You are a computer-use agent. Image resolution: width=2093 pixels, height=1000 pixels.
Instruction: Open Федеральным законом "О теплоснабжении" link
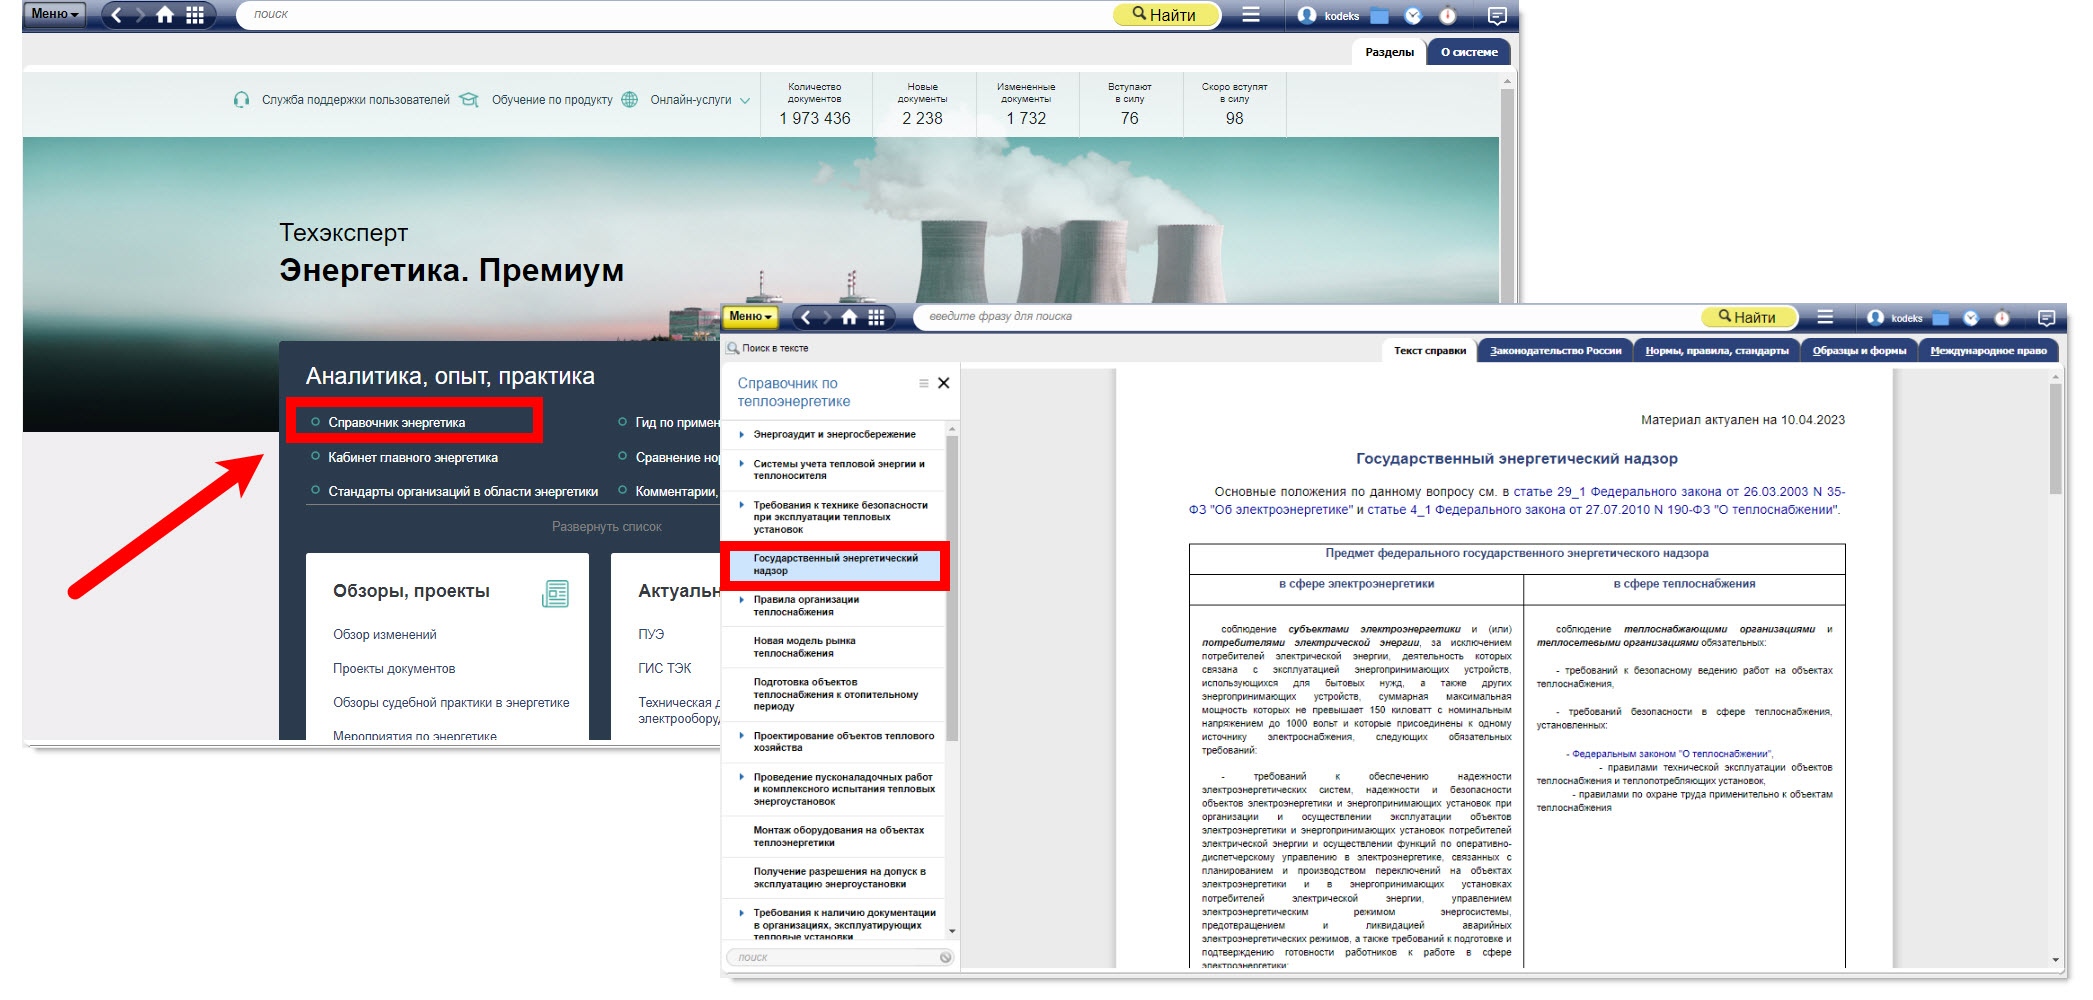tap(1671, 754)
